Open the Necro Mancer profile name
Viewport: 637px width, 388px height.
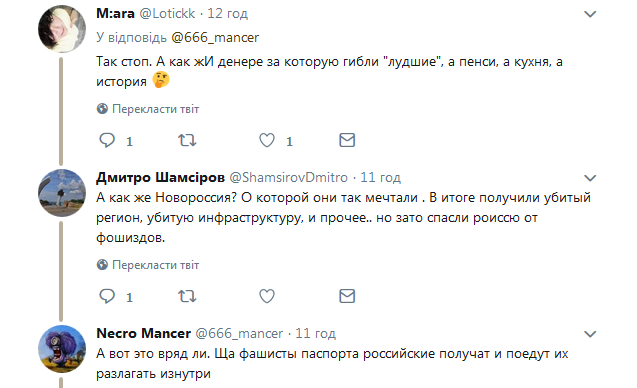click(x=143, y=334)
